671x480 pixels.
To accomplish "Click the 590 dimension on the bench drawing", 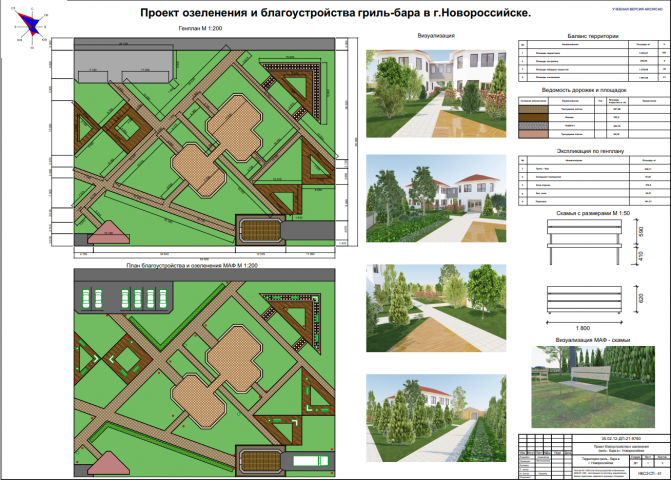I will click(x=641, y=231).
